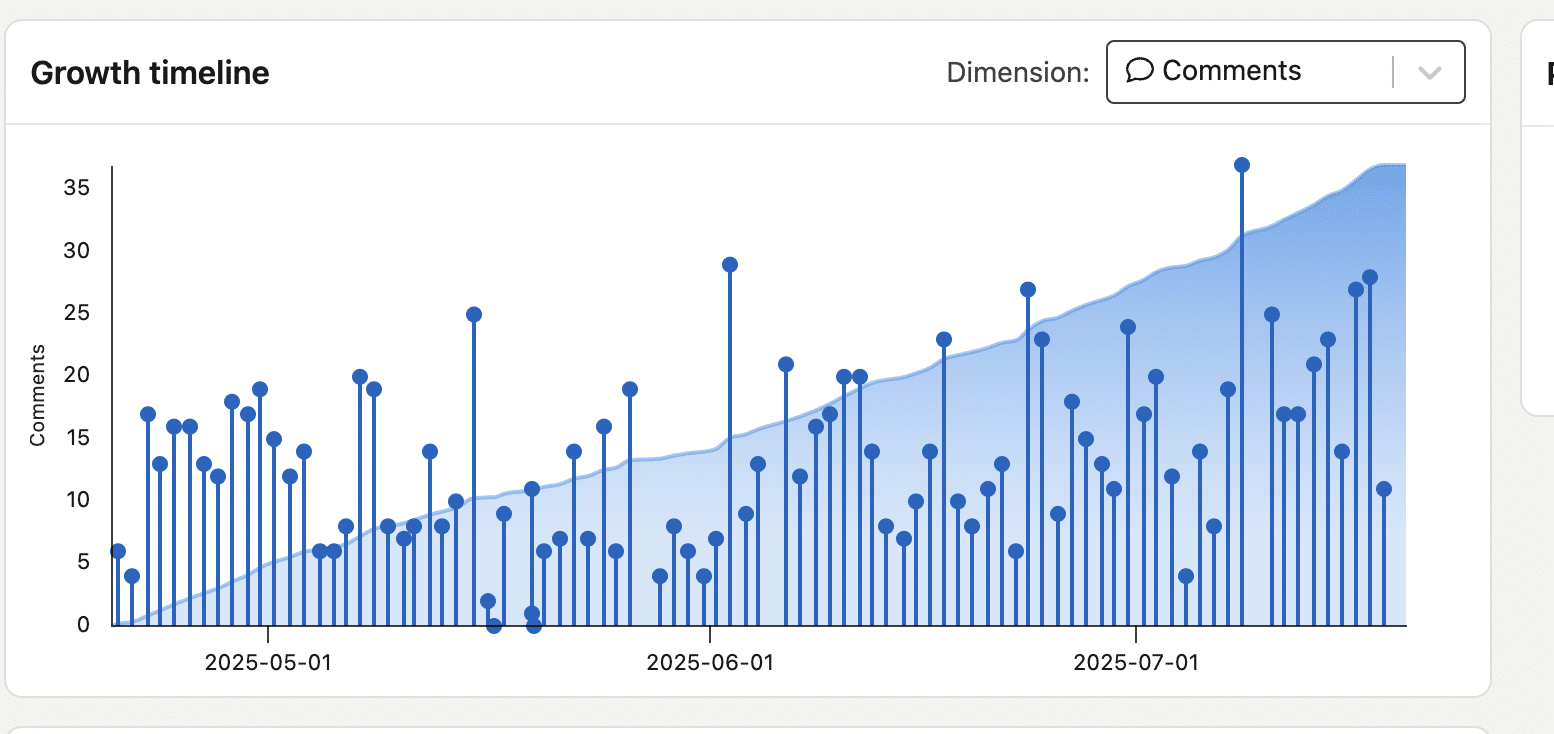Click the 2025-05-01 x-axis date label
Image resolution: width=1554 pixels, height=734 pixels.
(268, 662)
